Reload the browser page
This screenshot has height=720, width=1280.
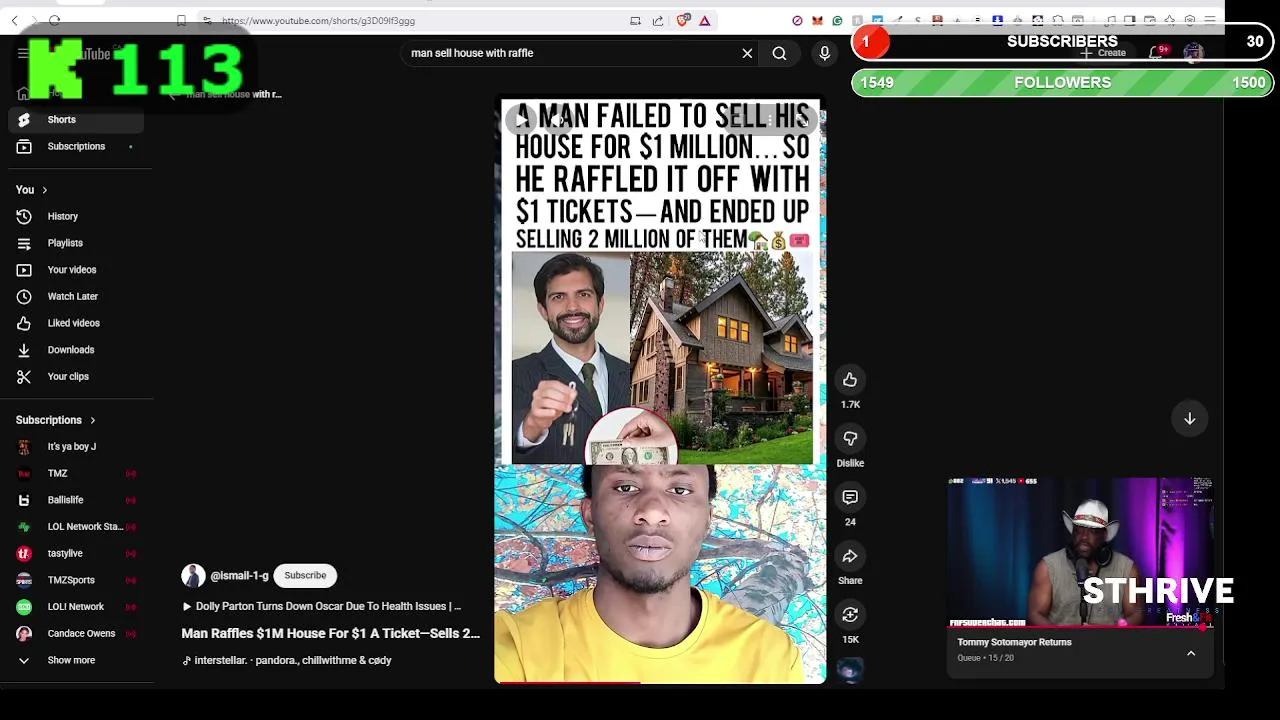(55, 20)
